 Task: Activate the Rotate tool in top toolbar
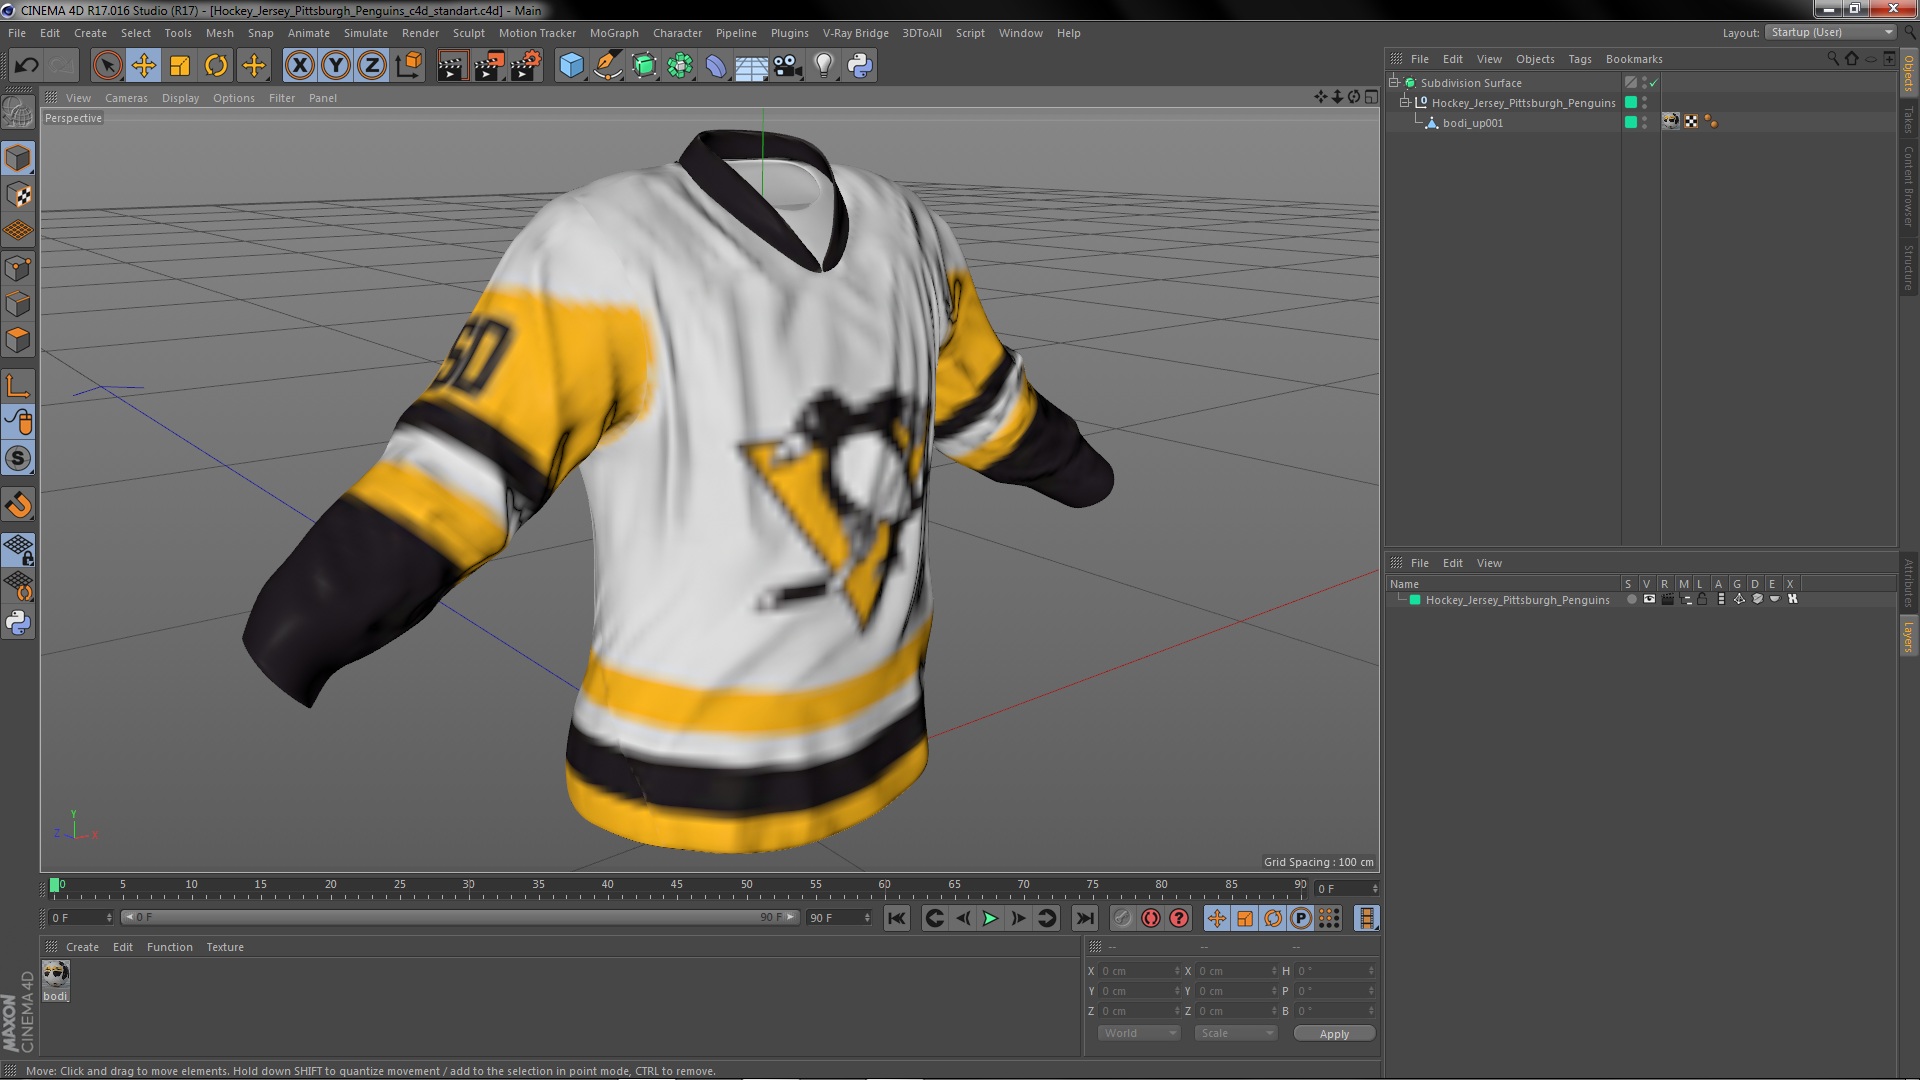click(216, 66)
